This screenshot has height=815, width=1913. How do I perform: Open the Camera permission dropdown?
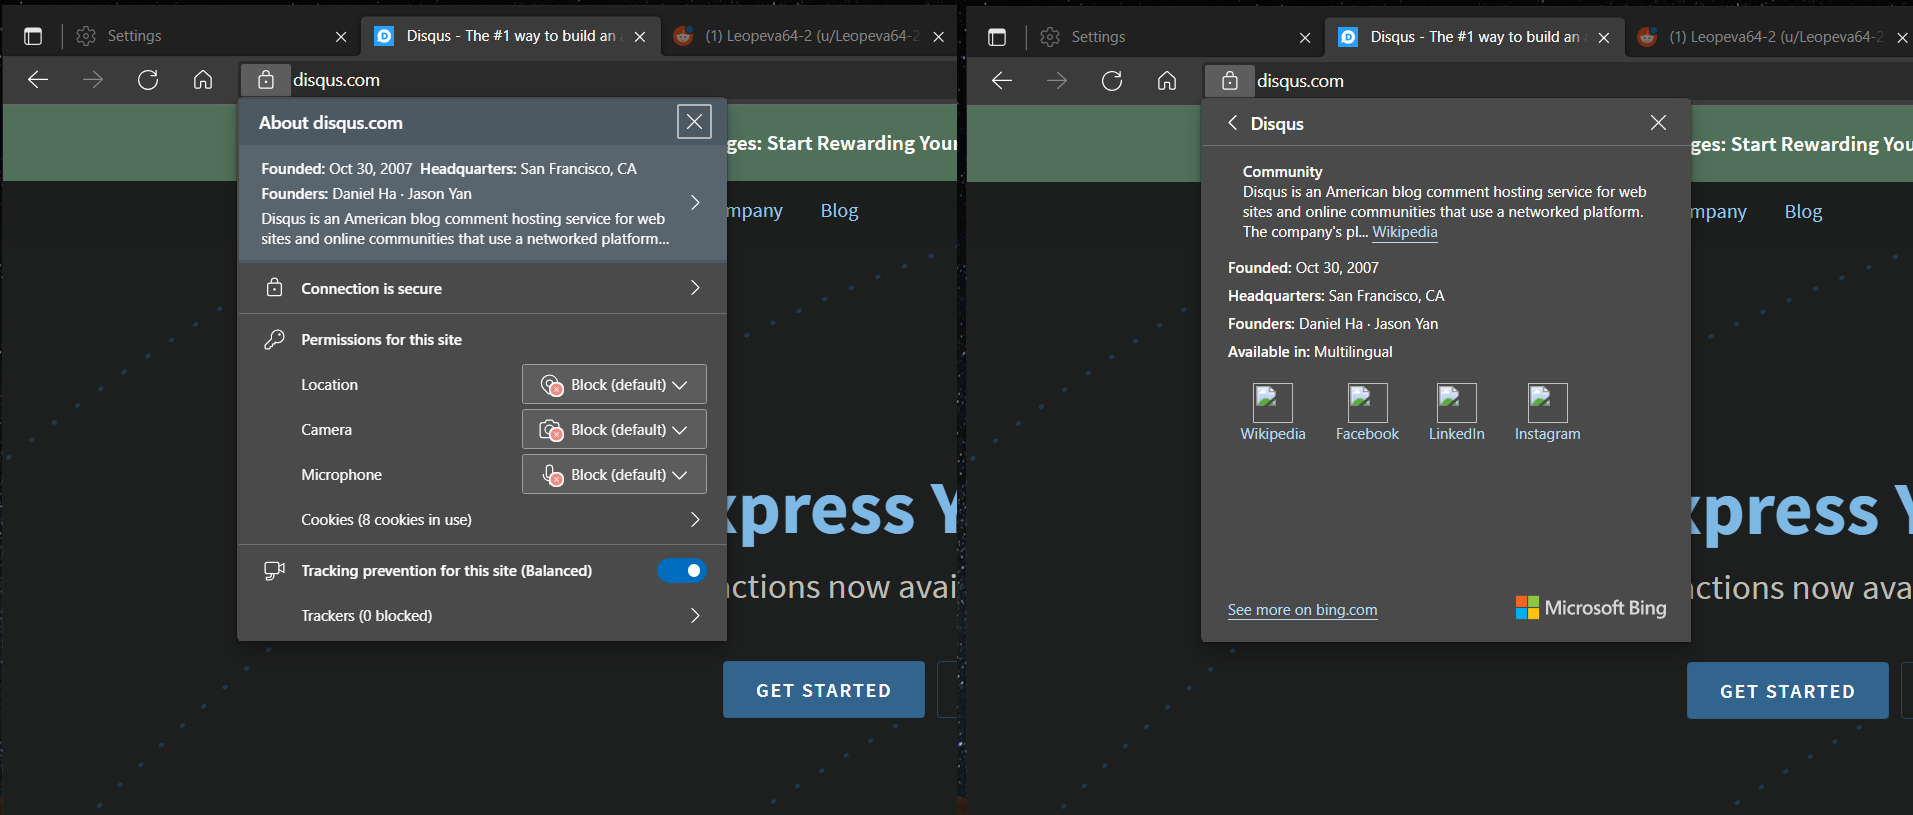coord(614,430)
